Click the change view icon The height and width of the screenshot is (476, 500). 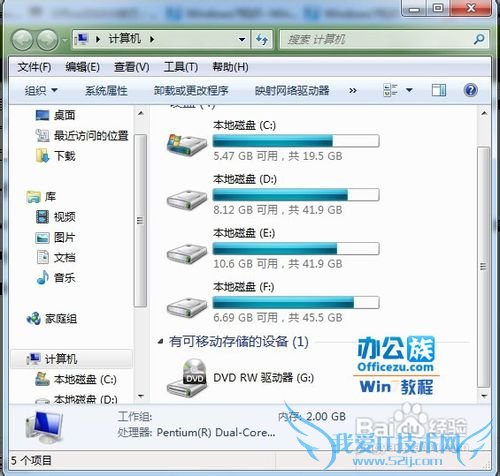tap(390, 90)
